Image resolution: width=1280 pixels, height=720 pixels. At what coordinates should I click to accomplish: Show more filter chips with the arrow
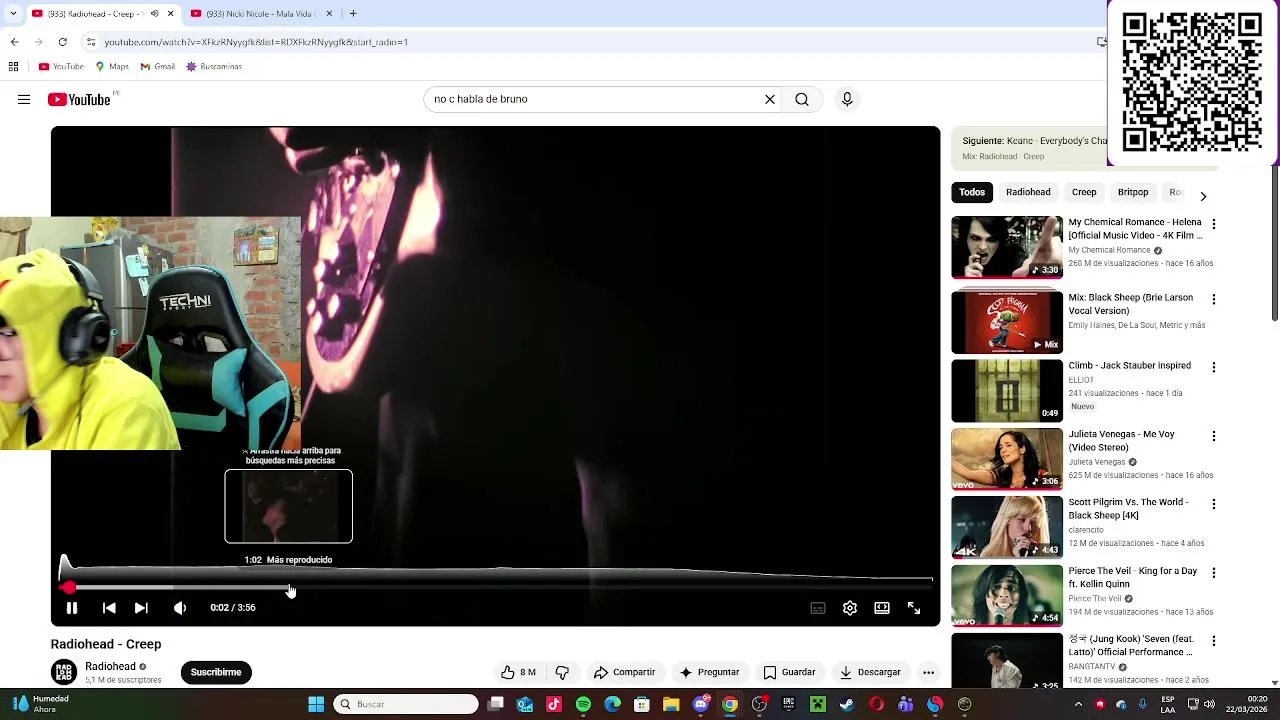(1203, 196)
